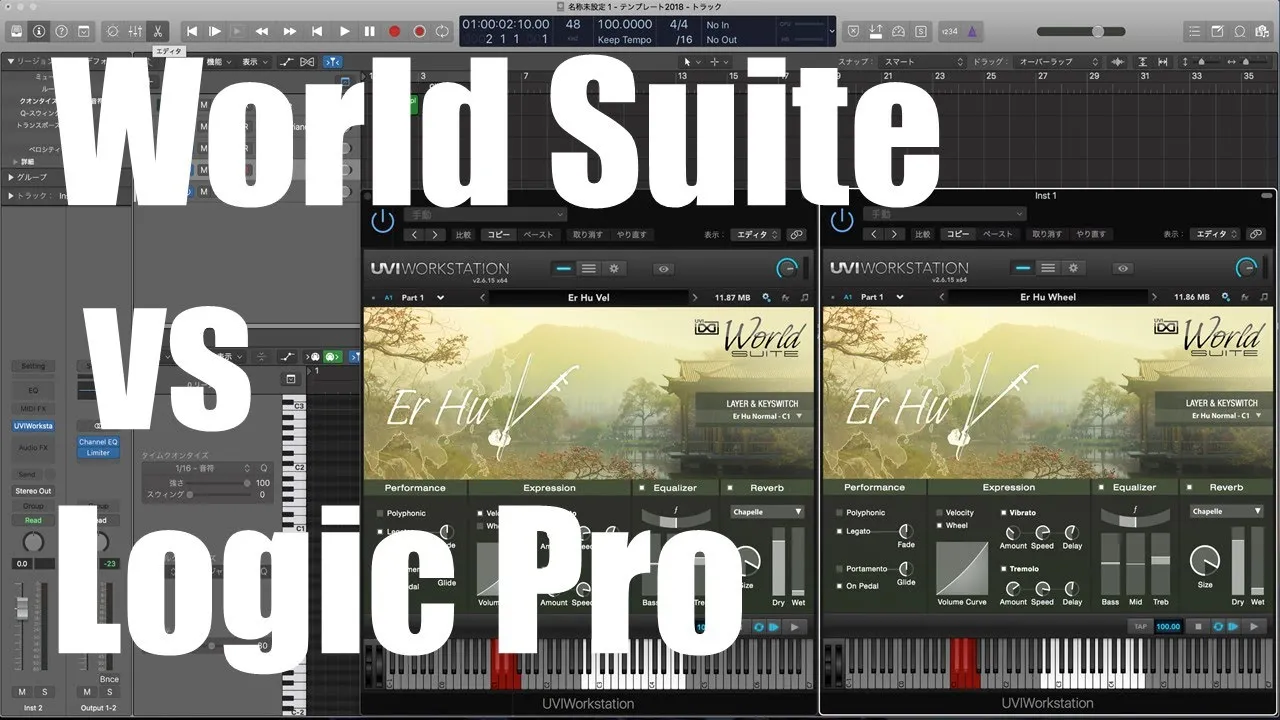1280x720 pixels.
Task: Click やり直す in Er Hu Wheel plugin header
Action: (1091, 234)
